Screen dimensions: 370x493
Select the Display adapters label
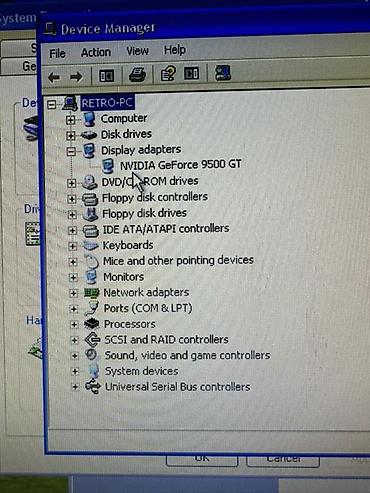pyautogui.click(x=141, y=150)
